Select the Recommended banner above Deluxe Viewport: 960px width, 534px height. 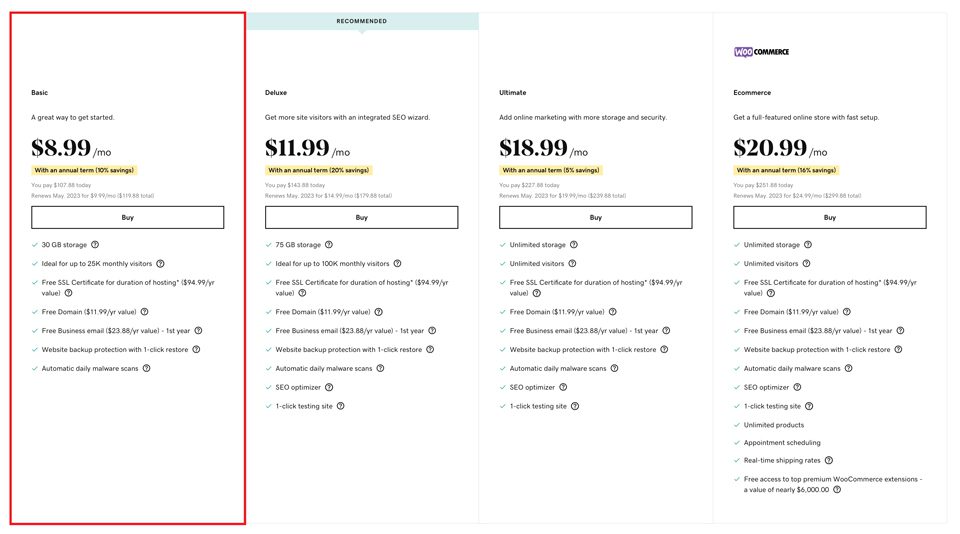click(x=362, y=21)
